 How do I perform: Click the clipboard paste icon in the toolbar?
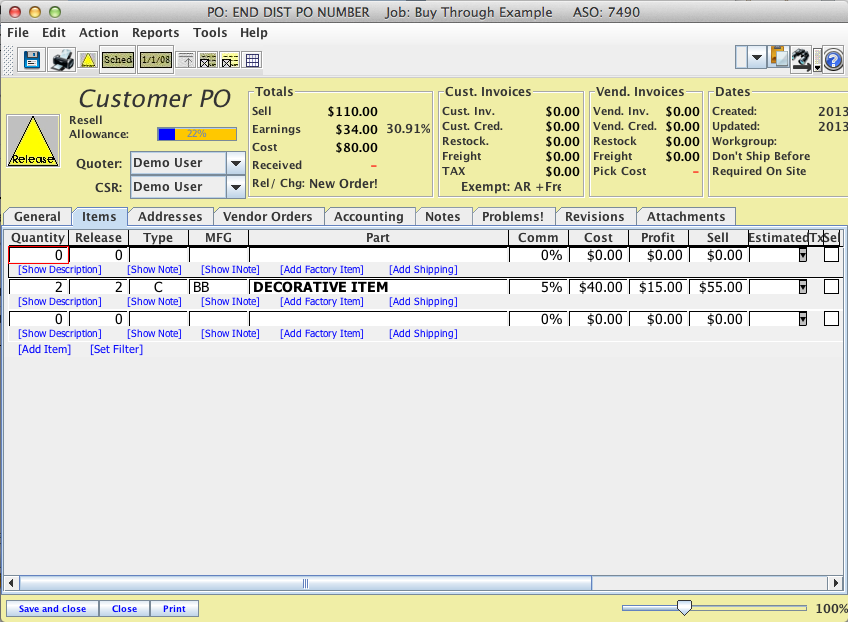pyautogui.click(x=779, y=57)
